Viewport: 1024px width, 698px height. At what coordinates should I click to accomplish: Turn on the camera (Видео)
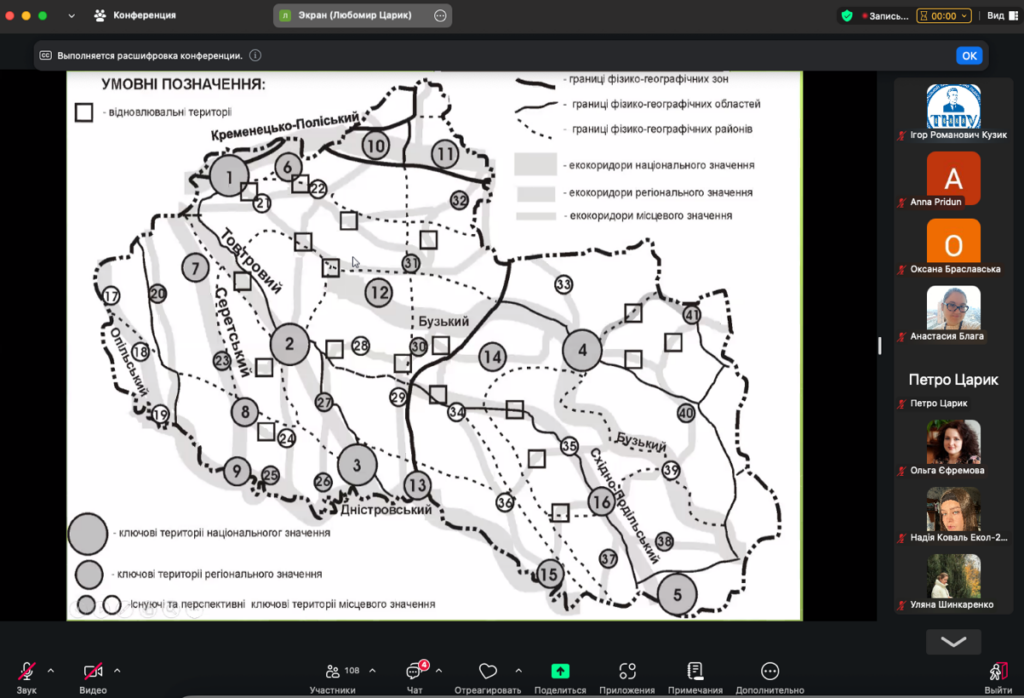click(93, 672)
